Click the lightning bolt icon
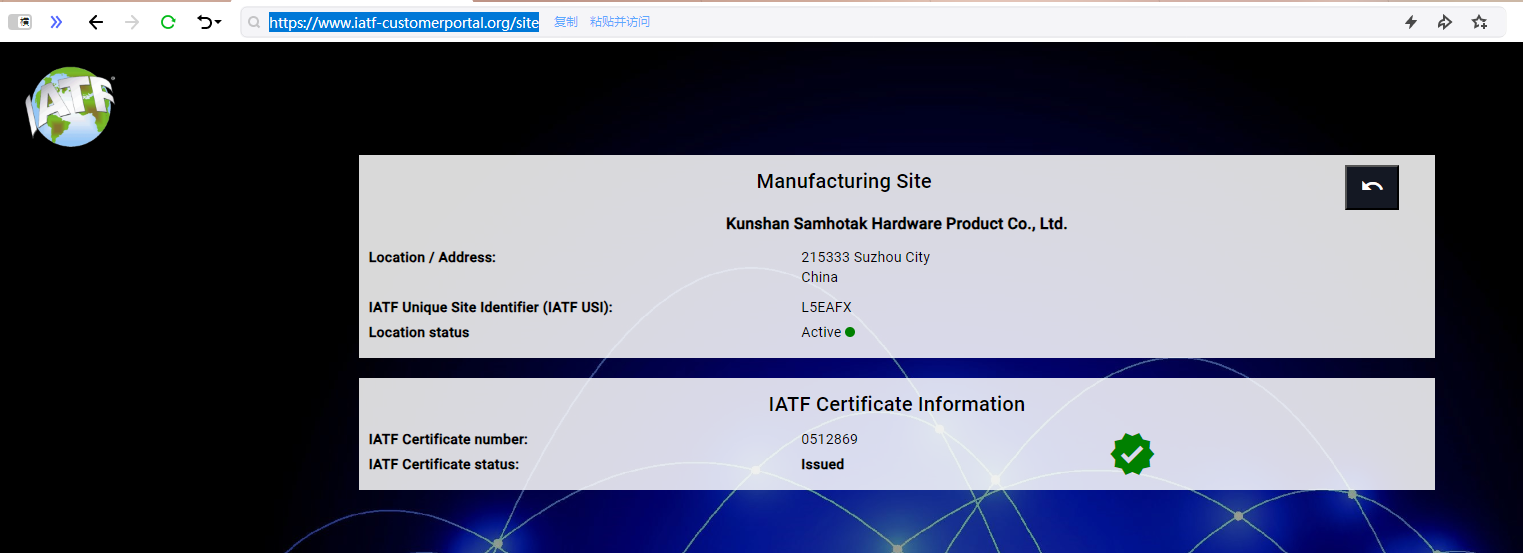Viewport: 1523px width, 553px height. (x=1411, y=22)
